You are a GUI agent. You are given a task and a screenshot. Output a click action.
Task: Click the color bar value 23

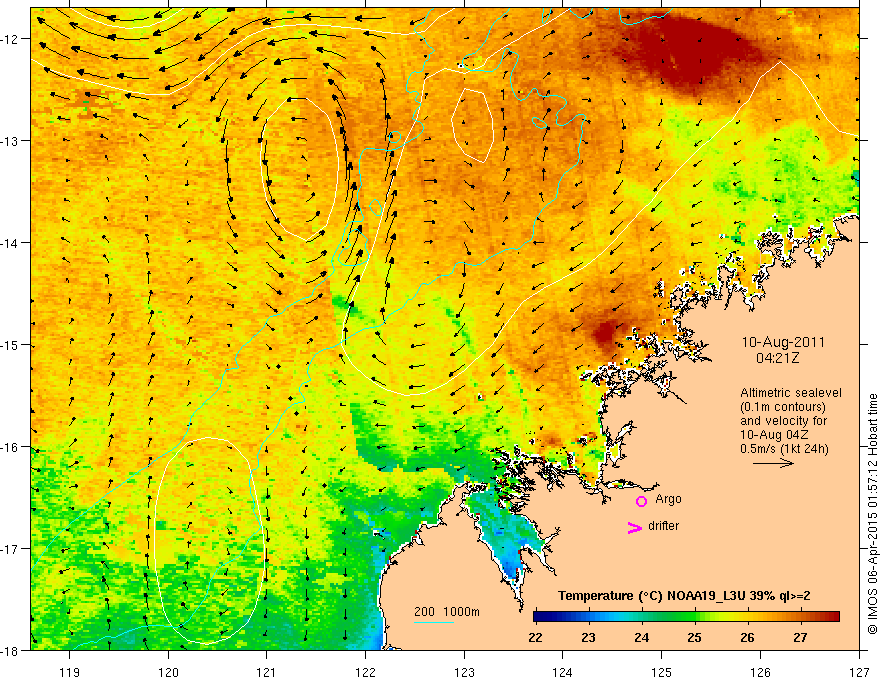[x=588, y=637]
